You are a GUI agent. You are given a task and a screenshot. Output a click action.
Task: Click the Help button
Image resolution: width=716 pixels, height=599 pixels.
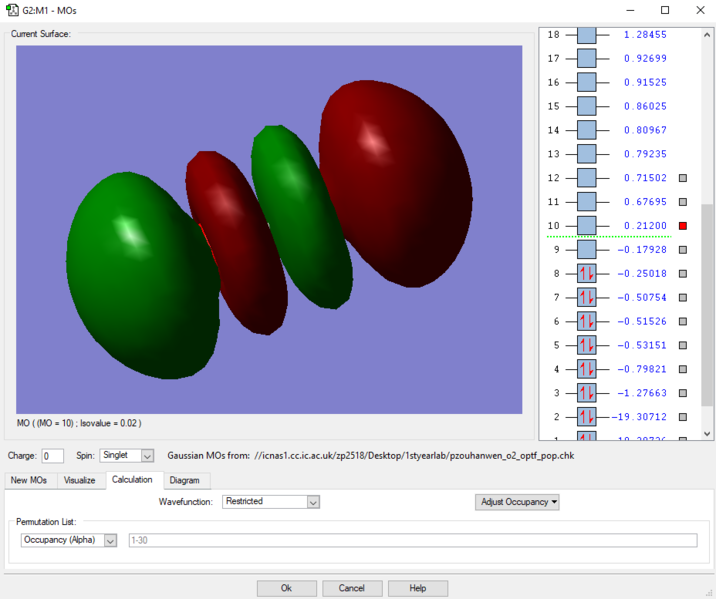[x=417, y=588]
